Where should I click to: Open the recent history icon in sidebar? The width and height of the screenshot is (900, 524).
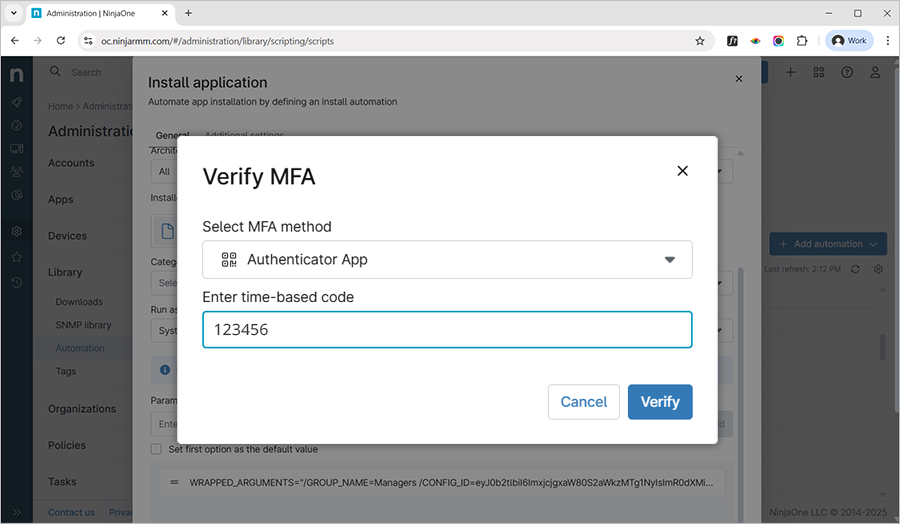pyautogui.click(x=17, y=283)
